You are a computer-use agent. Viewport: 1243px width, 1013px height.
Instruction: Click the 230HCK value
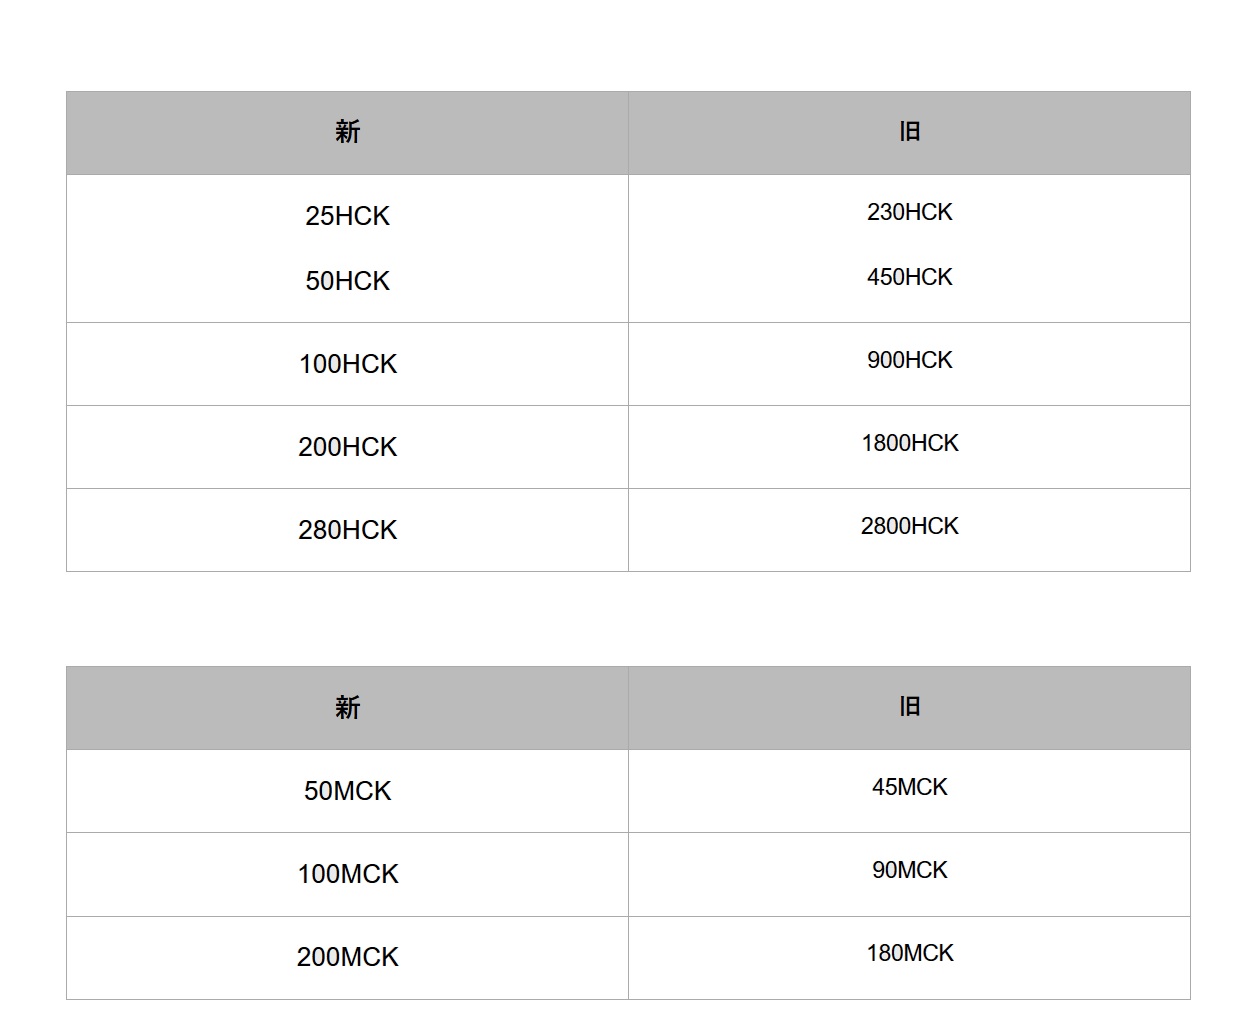click(x=909, y=212)
